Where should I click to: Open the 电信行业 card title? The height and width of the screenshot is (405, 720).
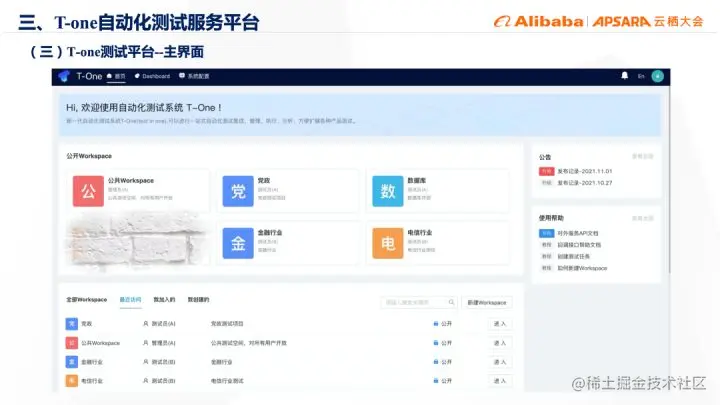(x=420, y=232)
